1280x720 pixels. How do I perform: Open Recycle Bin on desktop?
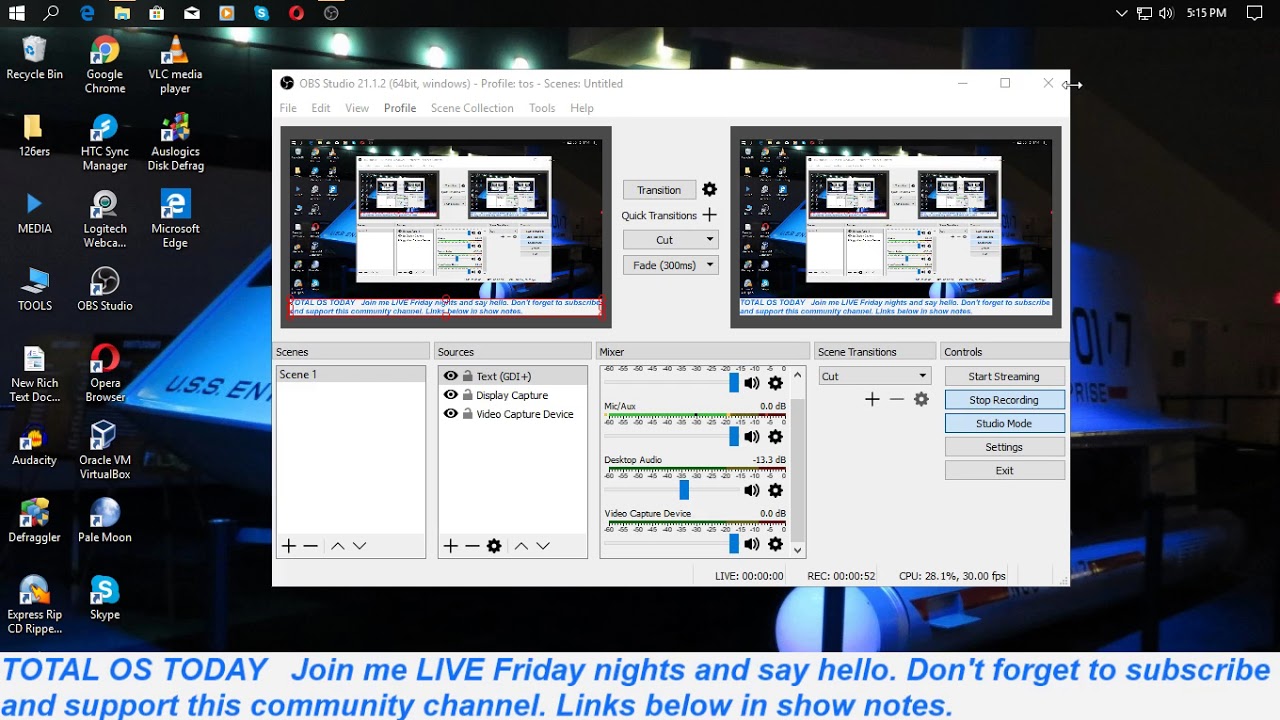click(x=35, y=58)
